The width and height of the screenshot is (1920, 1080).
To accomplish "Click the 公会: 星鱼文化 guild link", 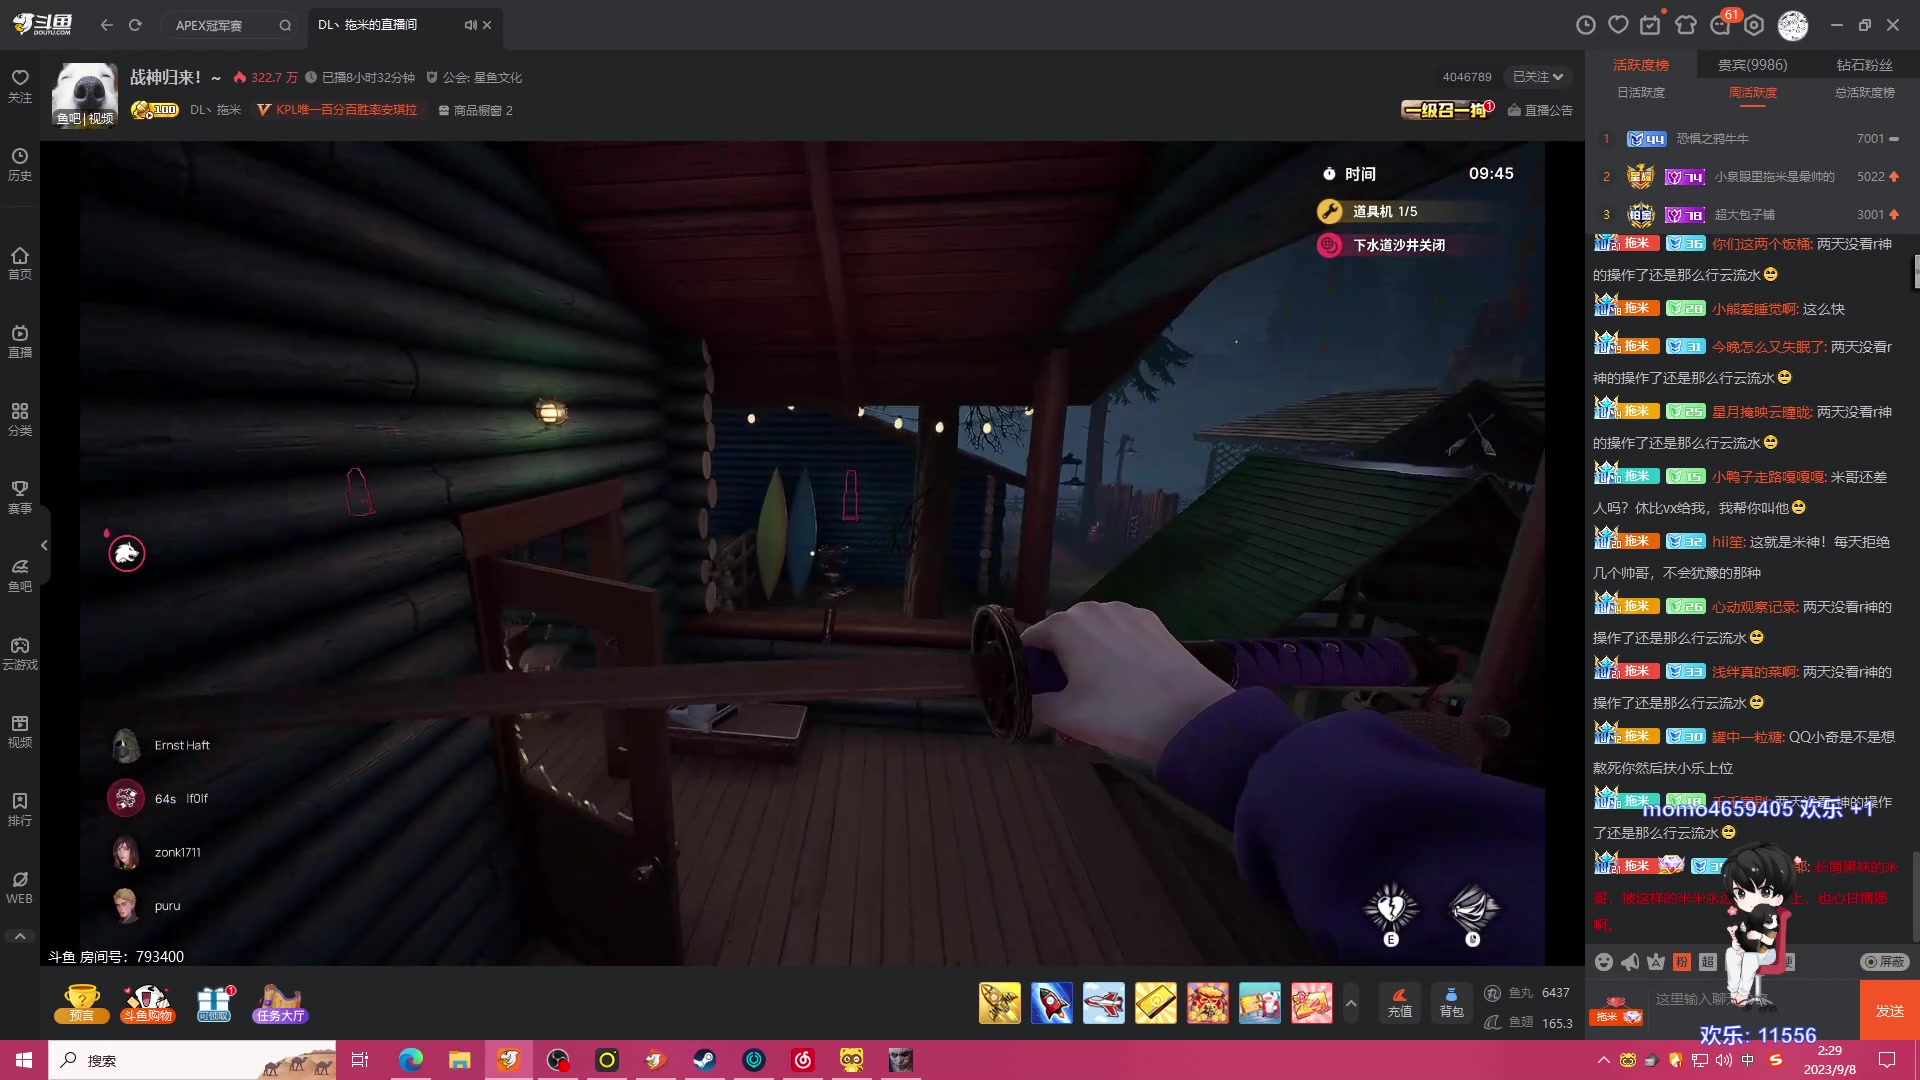I will 474,77.
